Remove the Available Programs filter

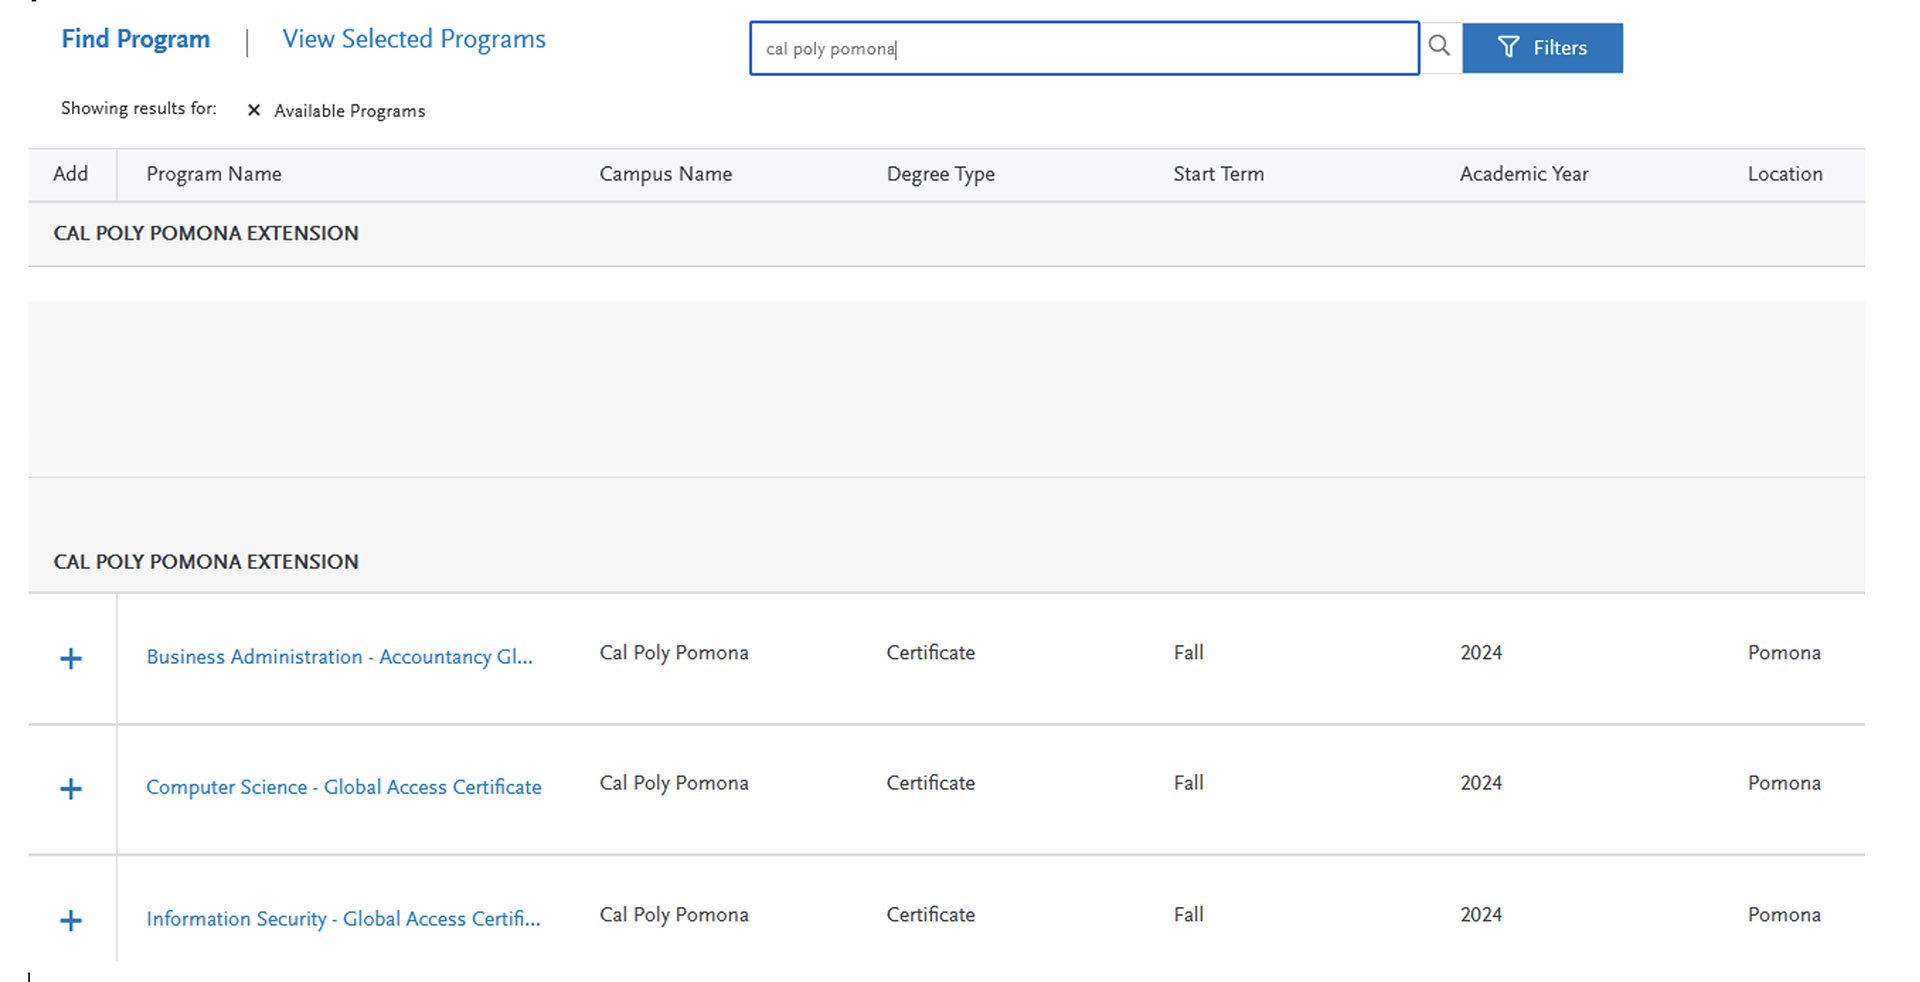[x=254, y=111]
